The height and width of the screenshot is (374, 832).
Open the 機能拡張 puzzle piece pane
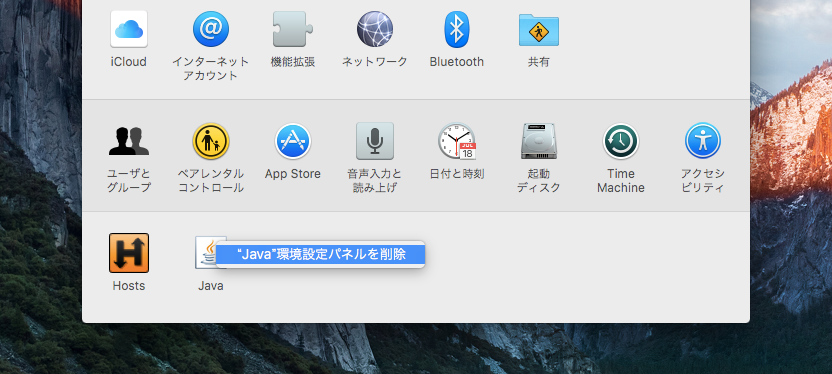pos(293,29)
